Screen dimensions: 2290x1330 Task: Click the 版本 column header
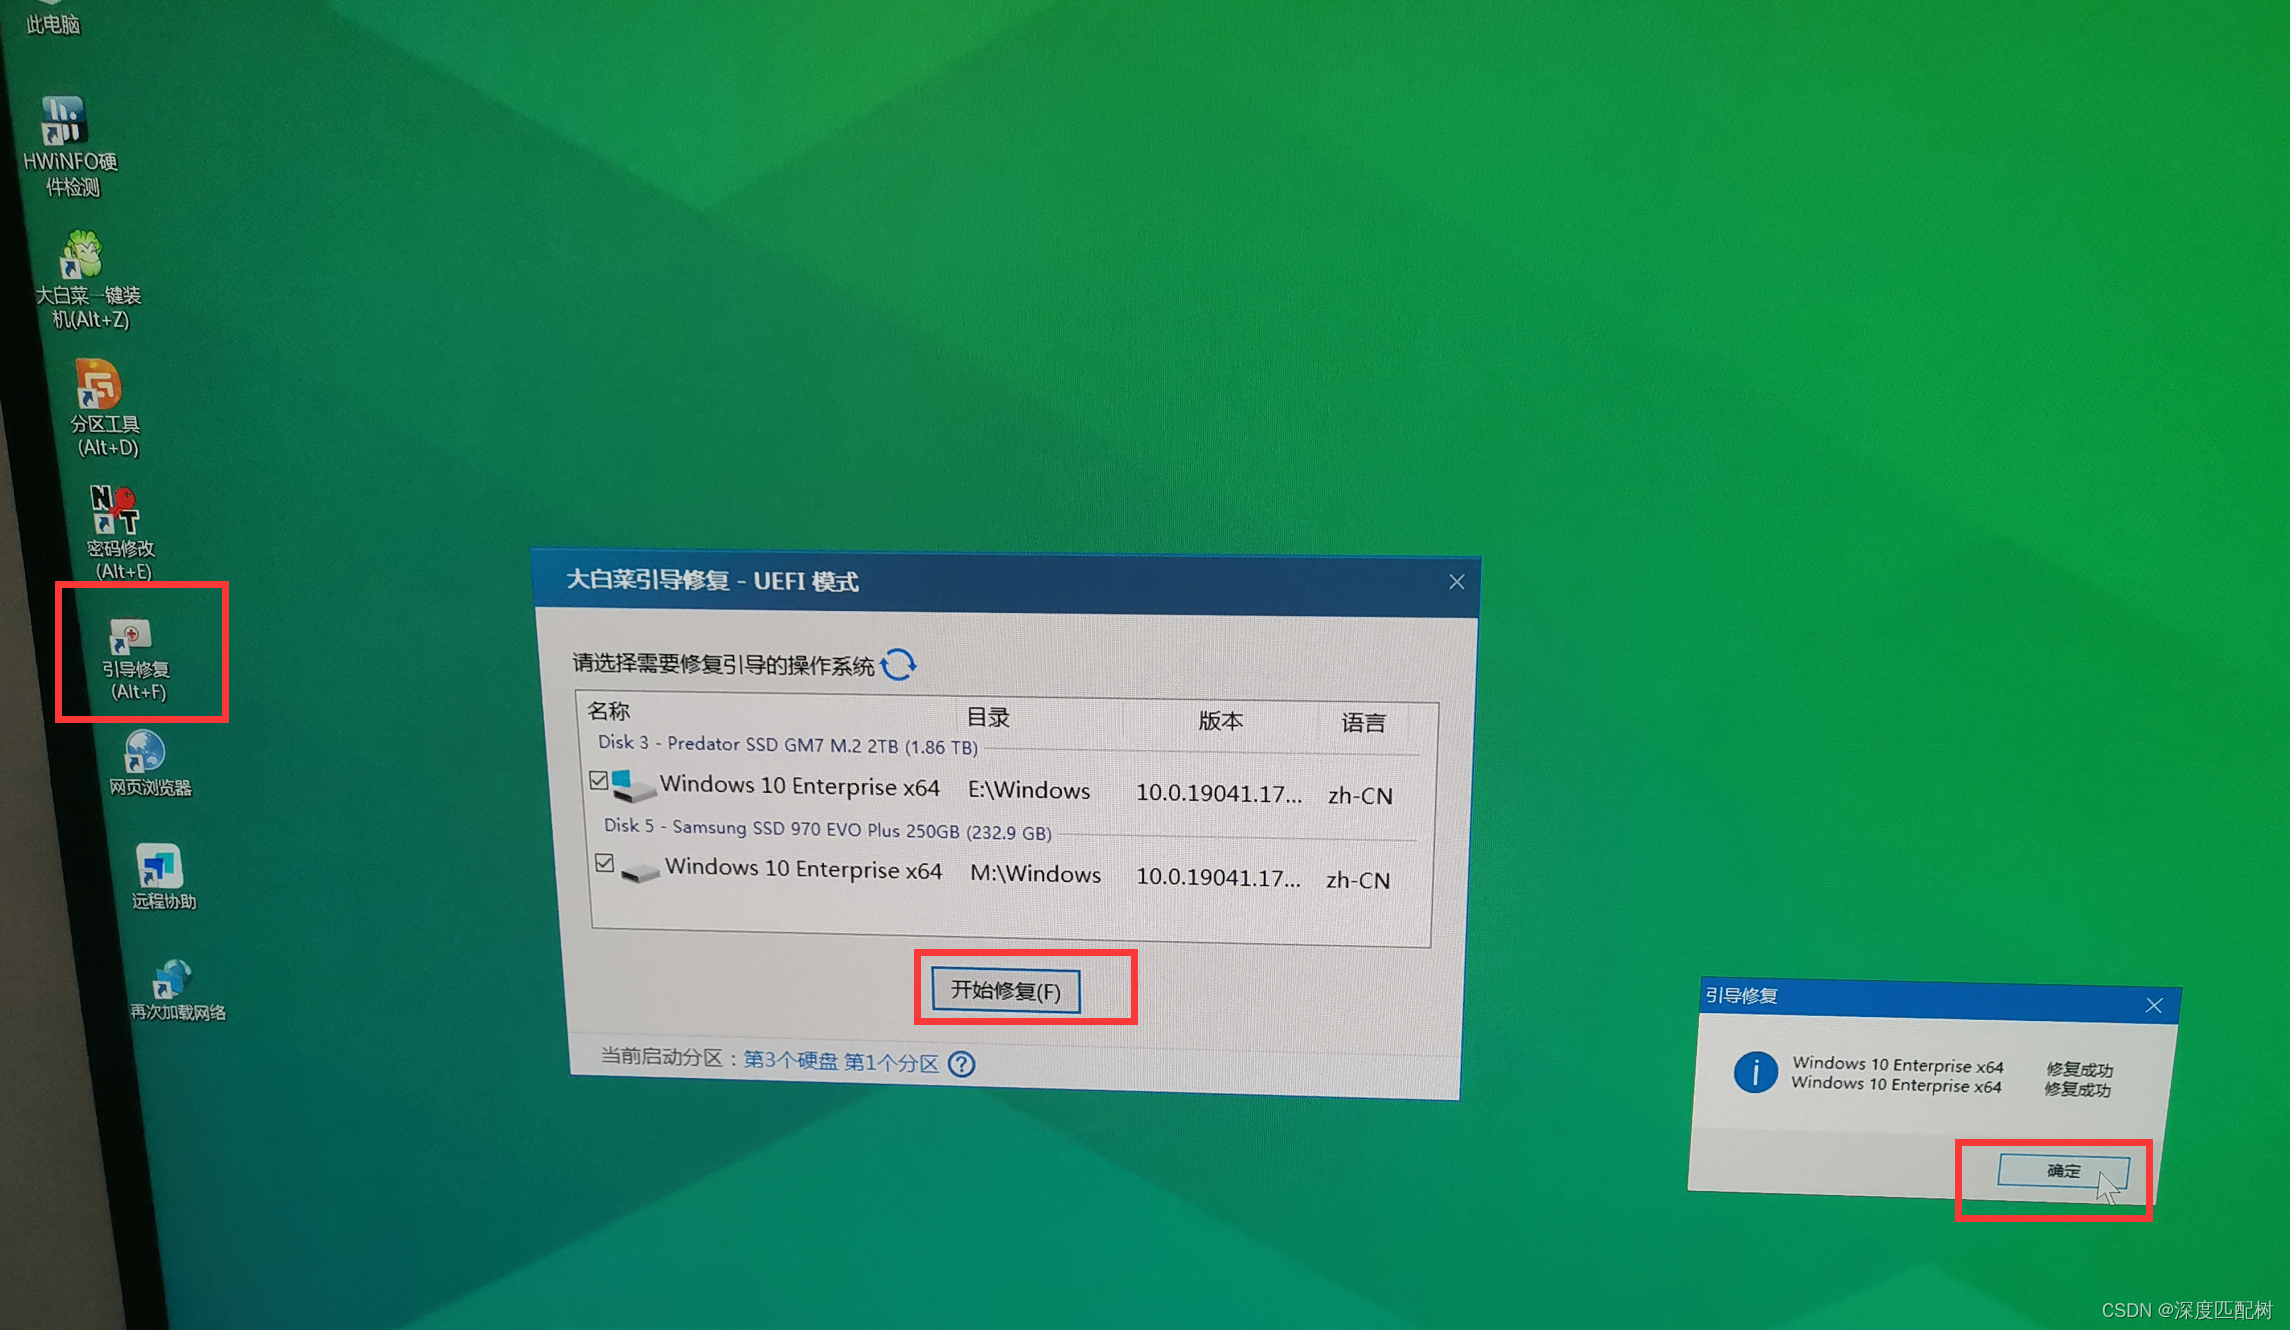(1220, 720)
